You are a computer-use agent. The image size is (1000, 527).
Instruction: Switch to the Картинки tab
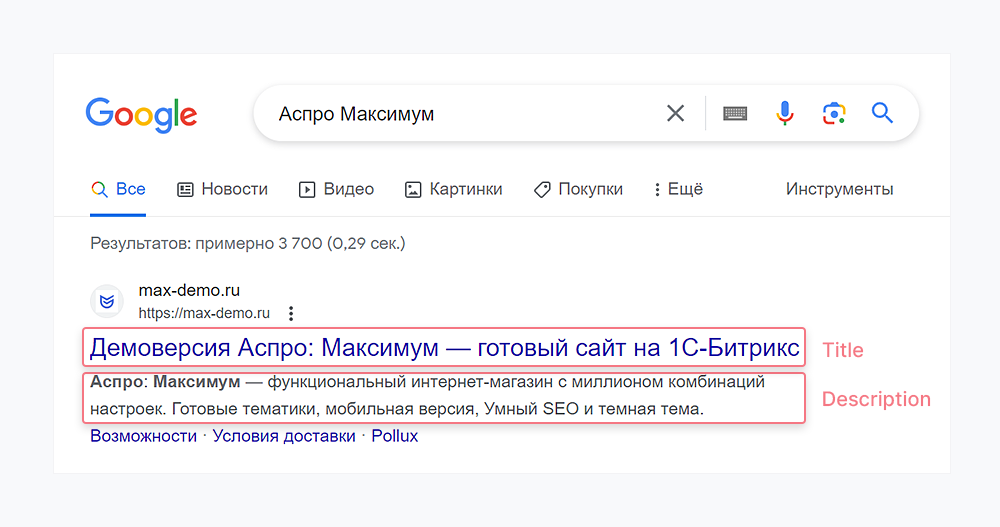pyautogui.click(x=453, y=189)
